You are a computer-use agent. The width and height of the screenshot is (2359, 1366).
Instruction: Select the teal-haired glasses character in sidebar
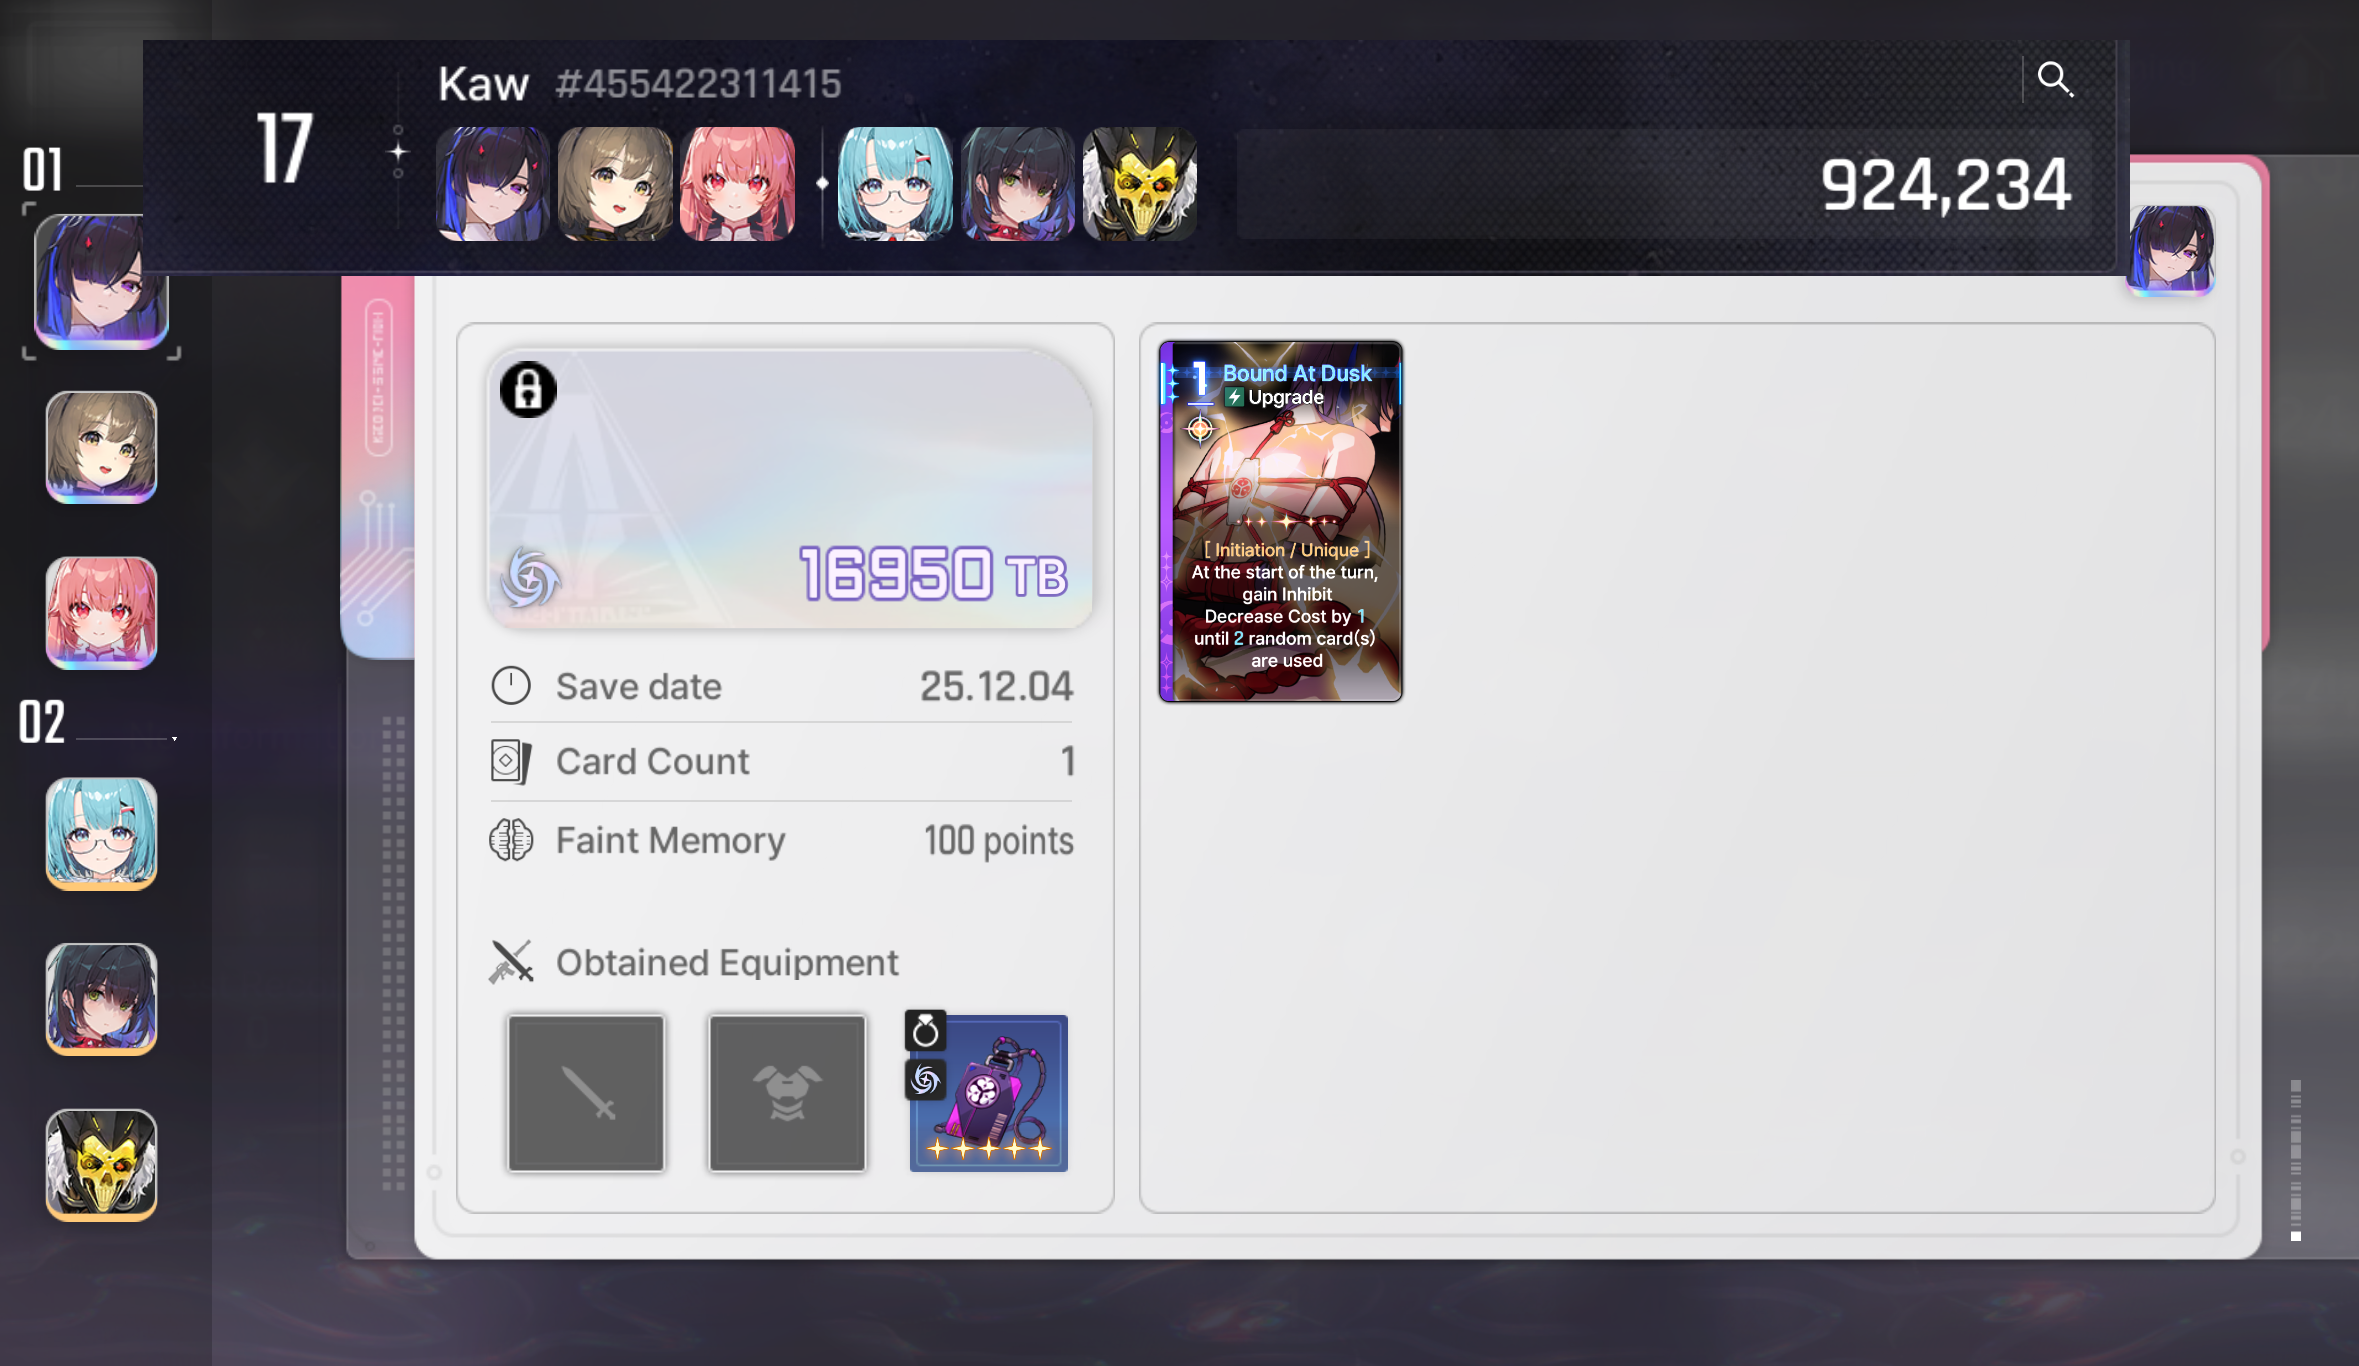(101, 834)
